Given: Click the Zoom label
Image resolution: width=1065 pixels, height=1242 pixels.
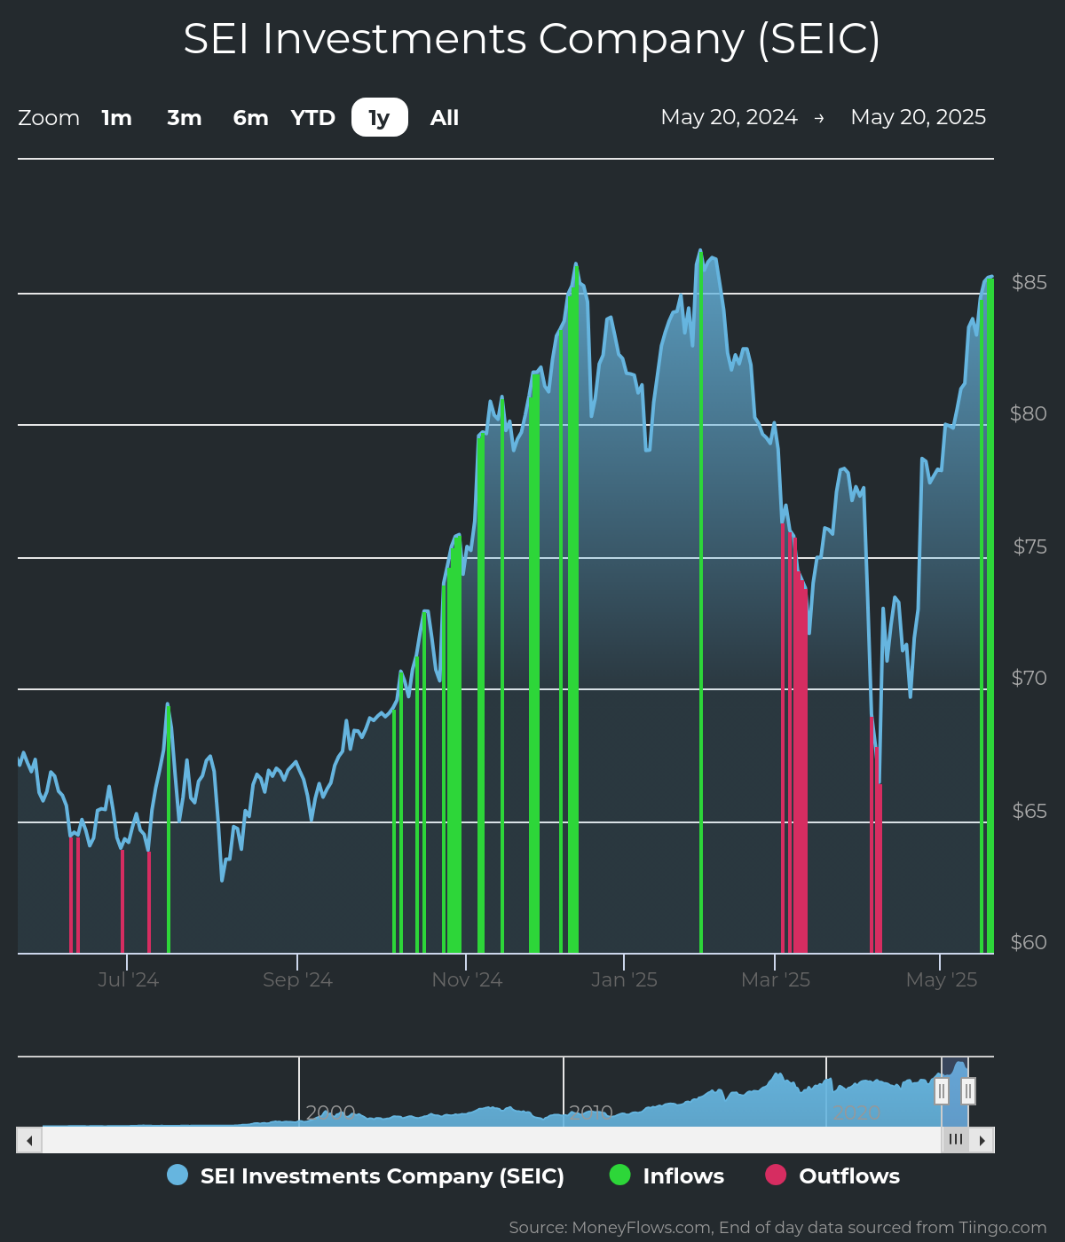Looking at the screenshot, I should (49, 118).
